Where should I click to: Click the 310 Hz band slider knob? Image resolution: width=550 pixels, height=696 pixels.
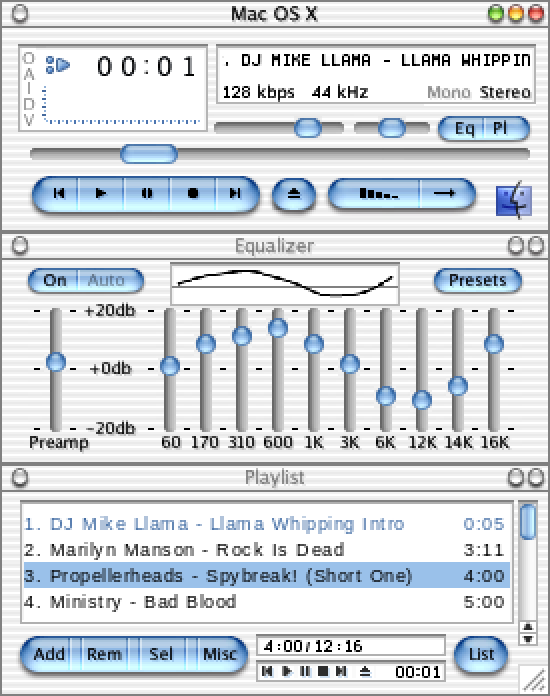242,336
